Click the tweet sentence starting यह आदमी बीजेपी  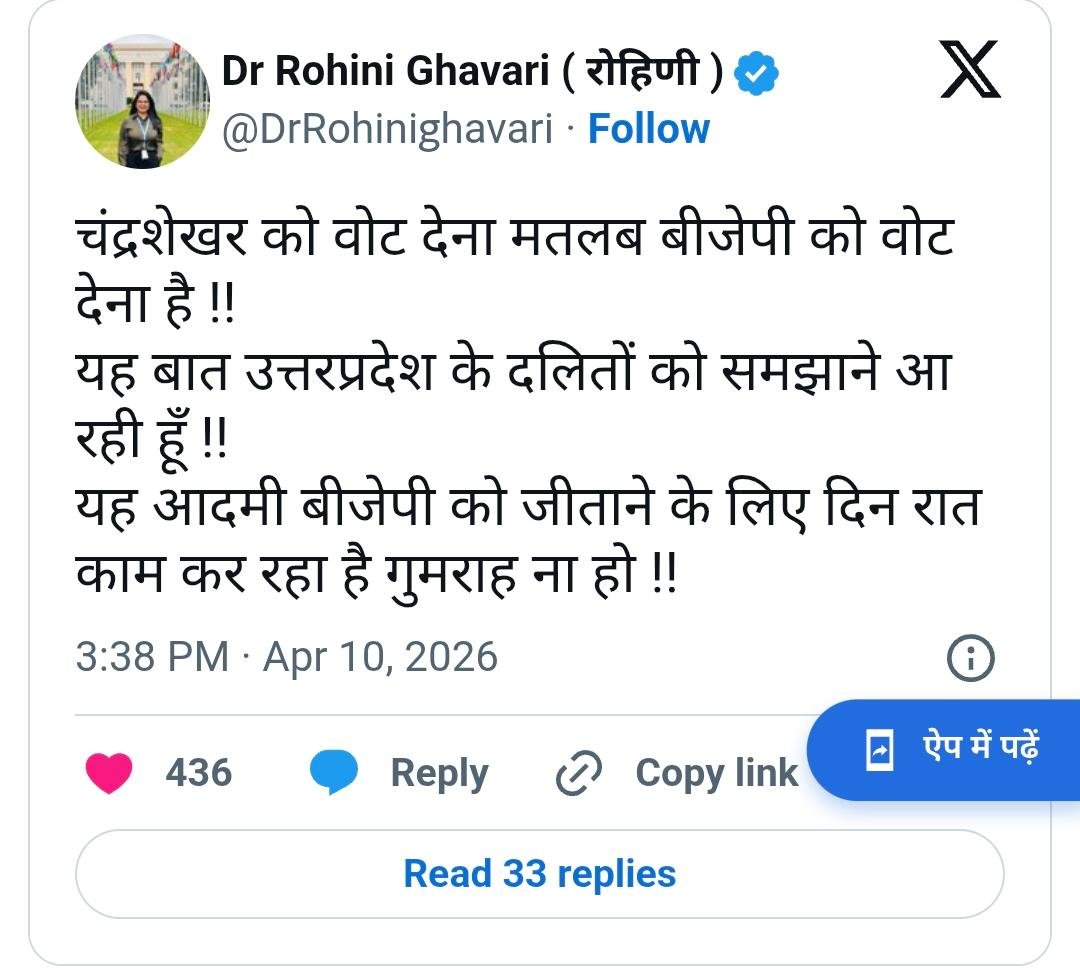pyautogui.click(x=527, y=540)
